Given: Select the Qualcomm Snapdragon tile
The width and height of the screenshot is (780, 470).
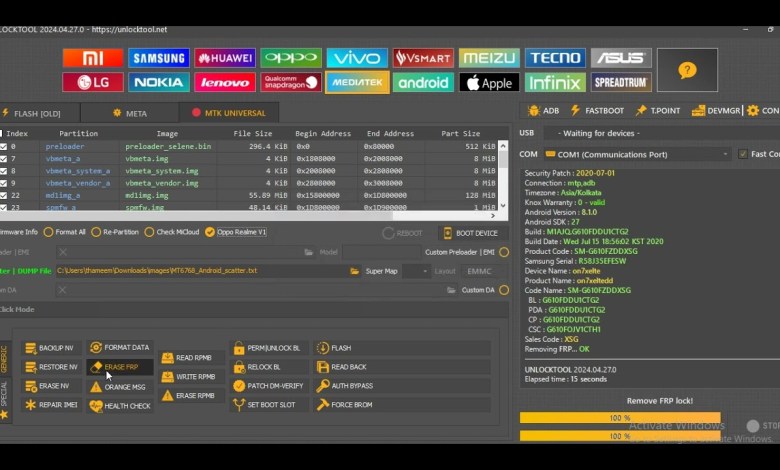Looking at the screenshot, I should (x=291, y=82).
